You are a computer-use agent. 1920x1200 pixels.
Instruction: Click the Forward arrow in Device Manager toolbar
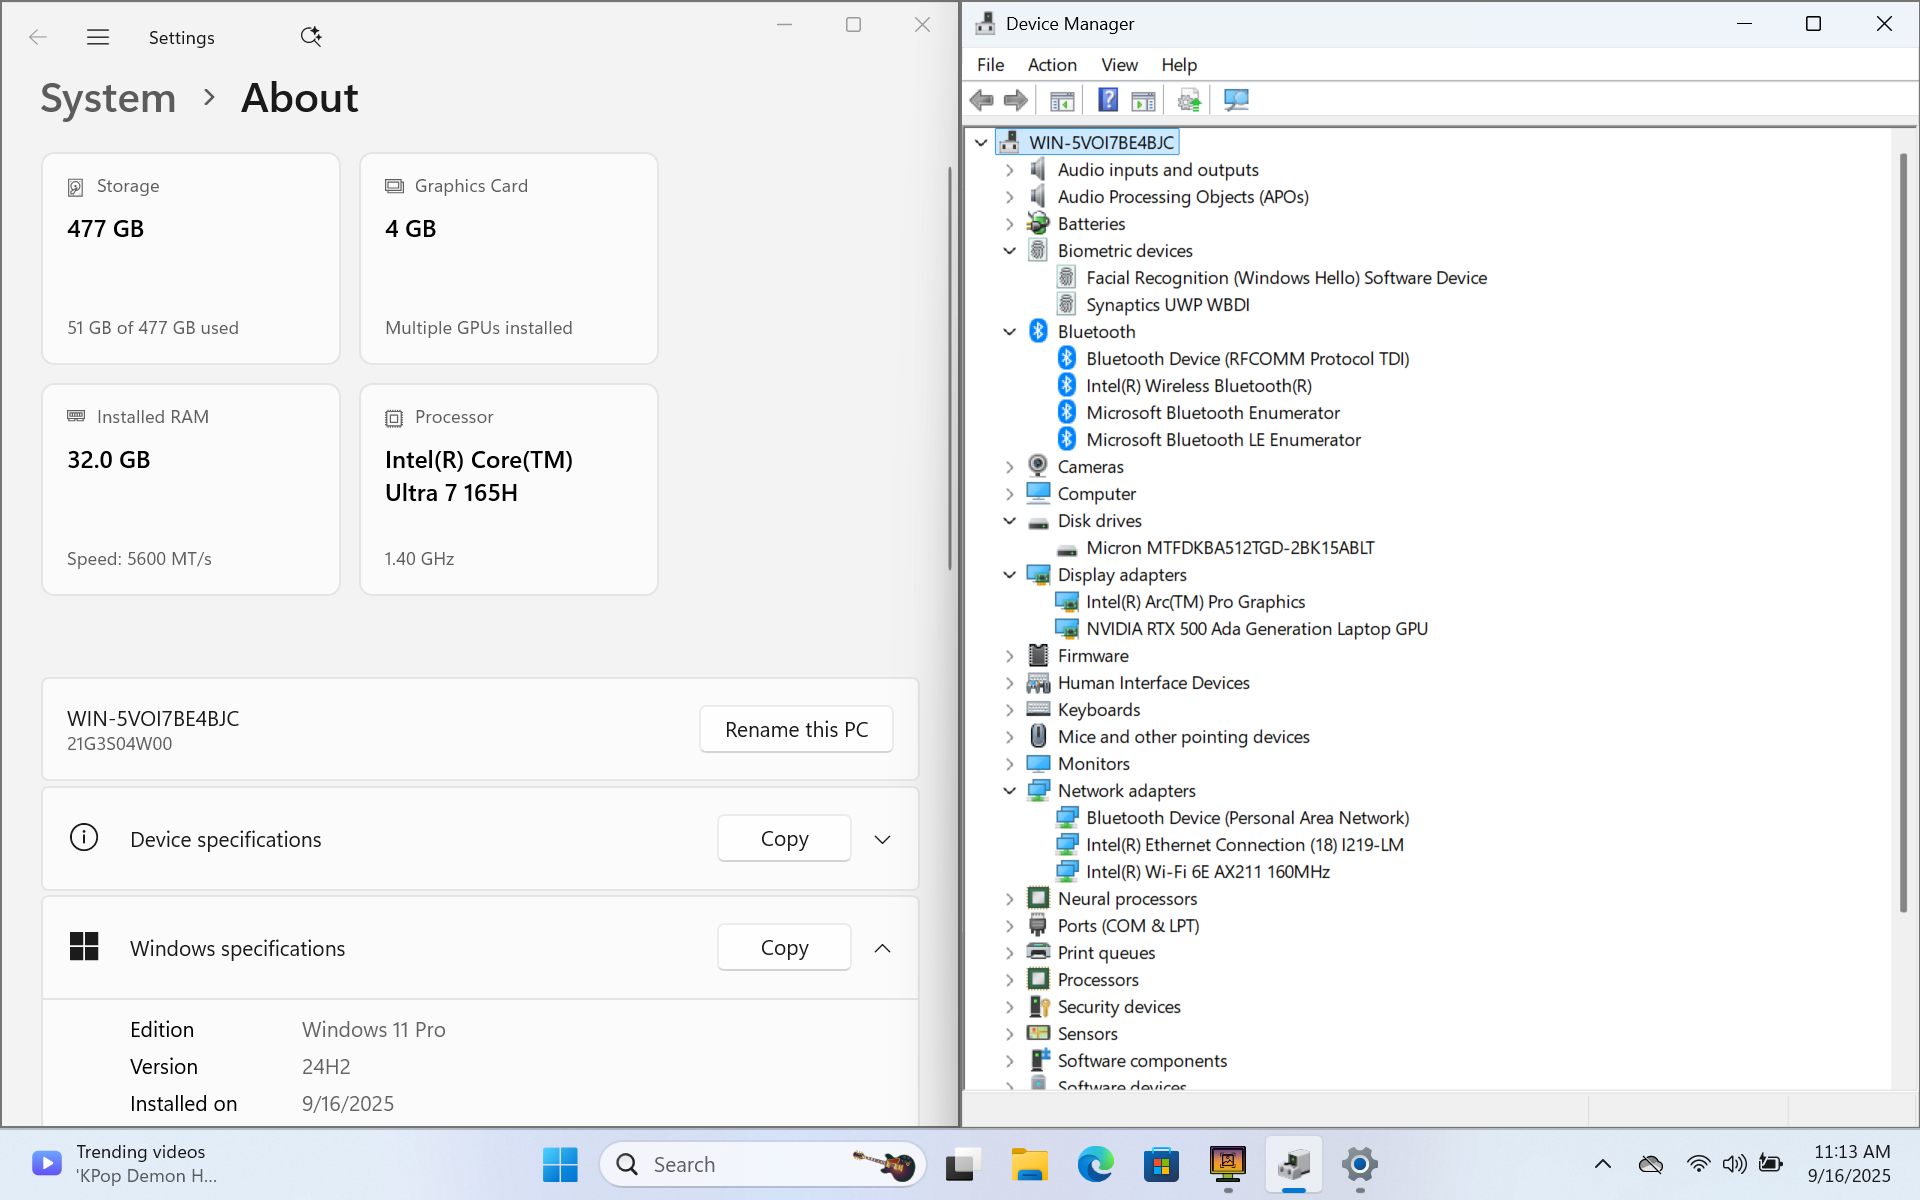pos(1016,100)
